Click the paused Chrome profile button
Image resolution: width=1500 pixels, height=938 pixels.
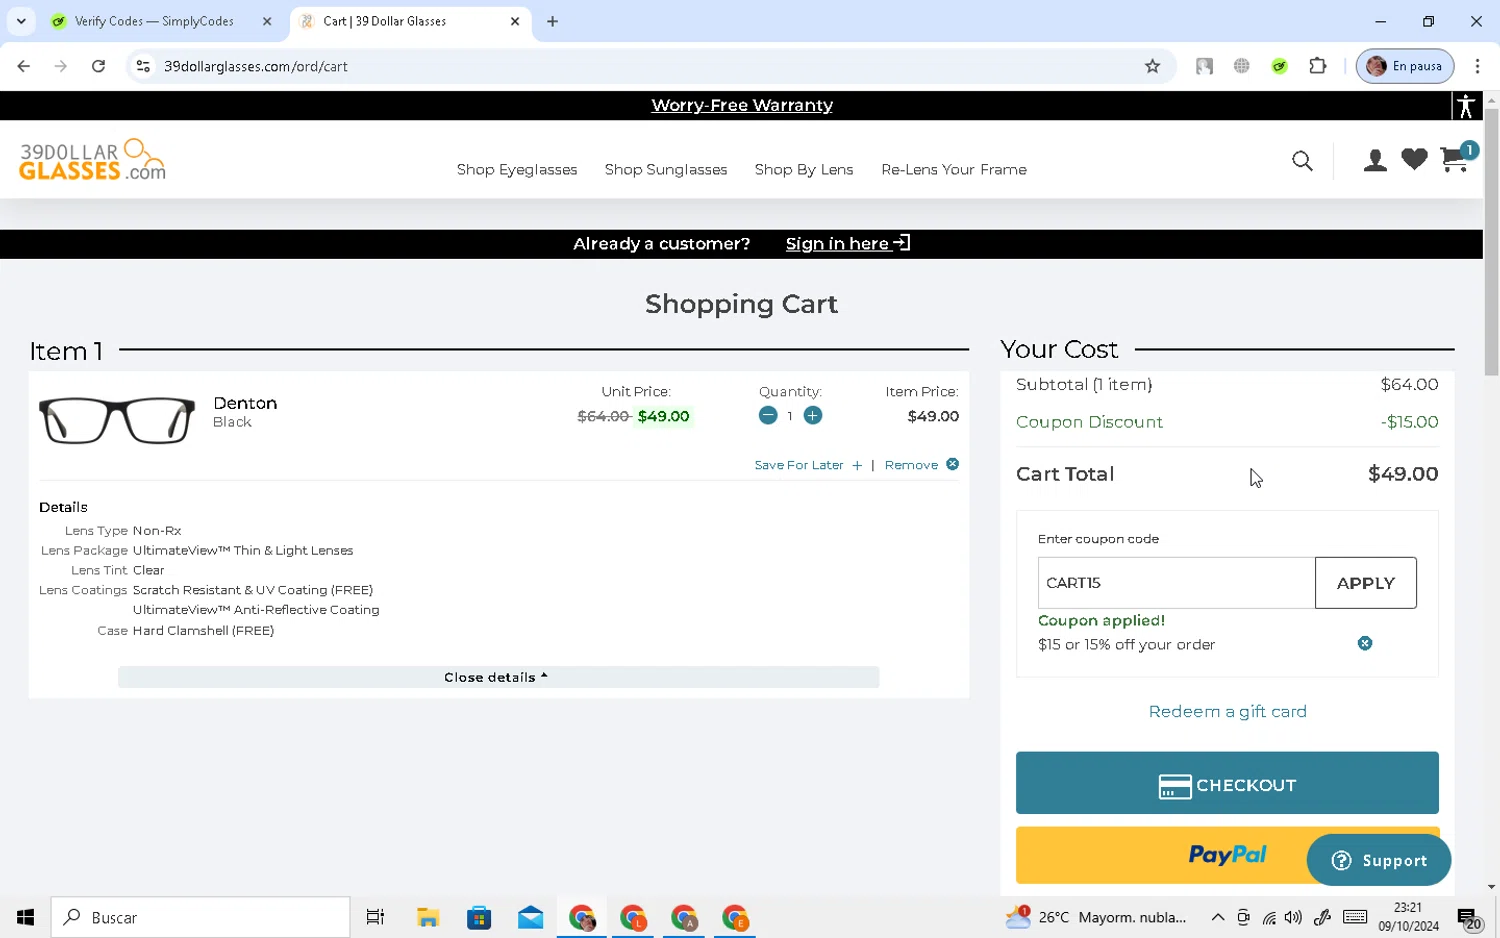tap(1404, 66)
